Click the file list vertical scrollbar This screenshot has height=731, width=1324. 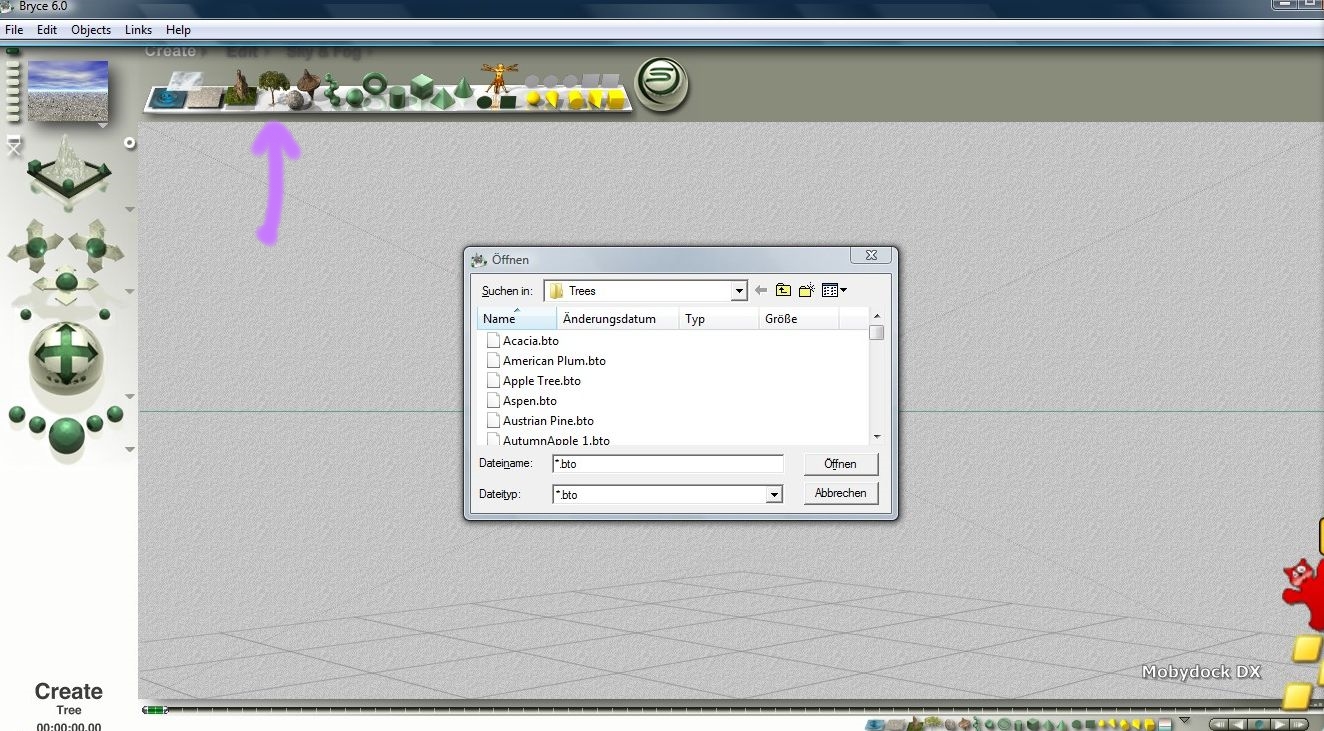(x=876, y=376)
